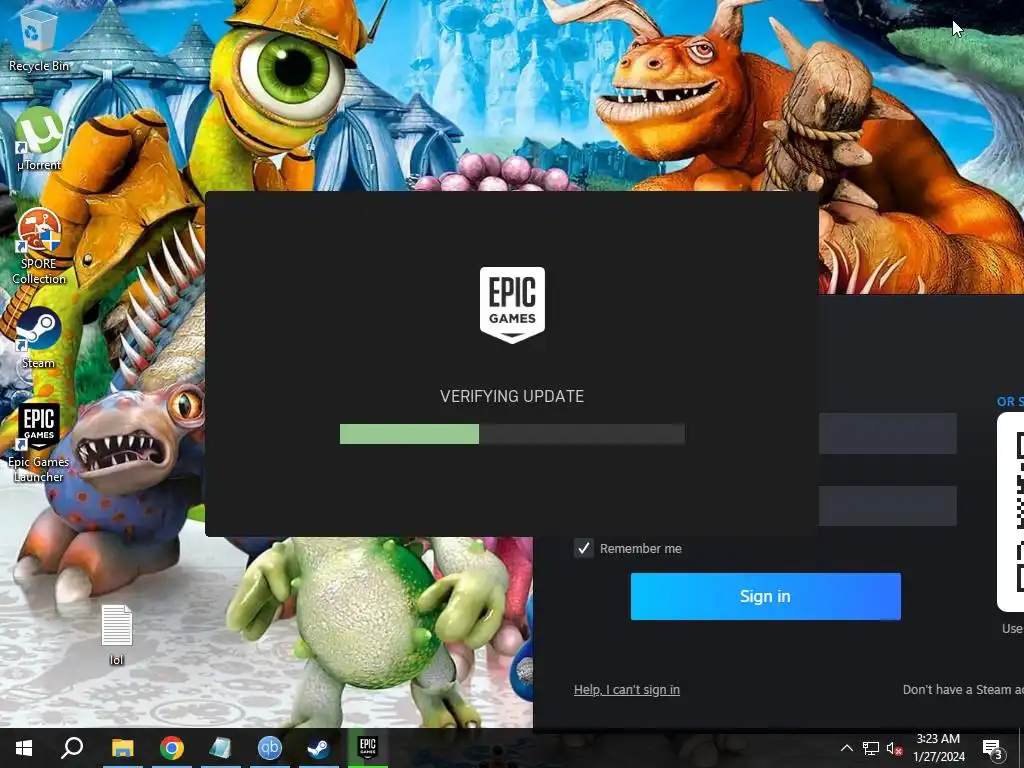
Task: Uncheck Remember me in Steam login
Action: (x=583, y=548)
